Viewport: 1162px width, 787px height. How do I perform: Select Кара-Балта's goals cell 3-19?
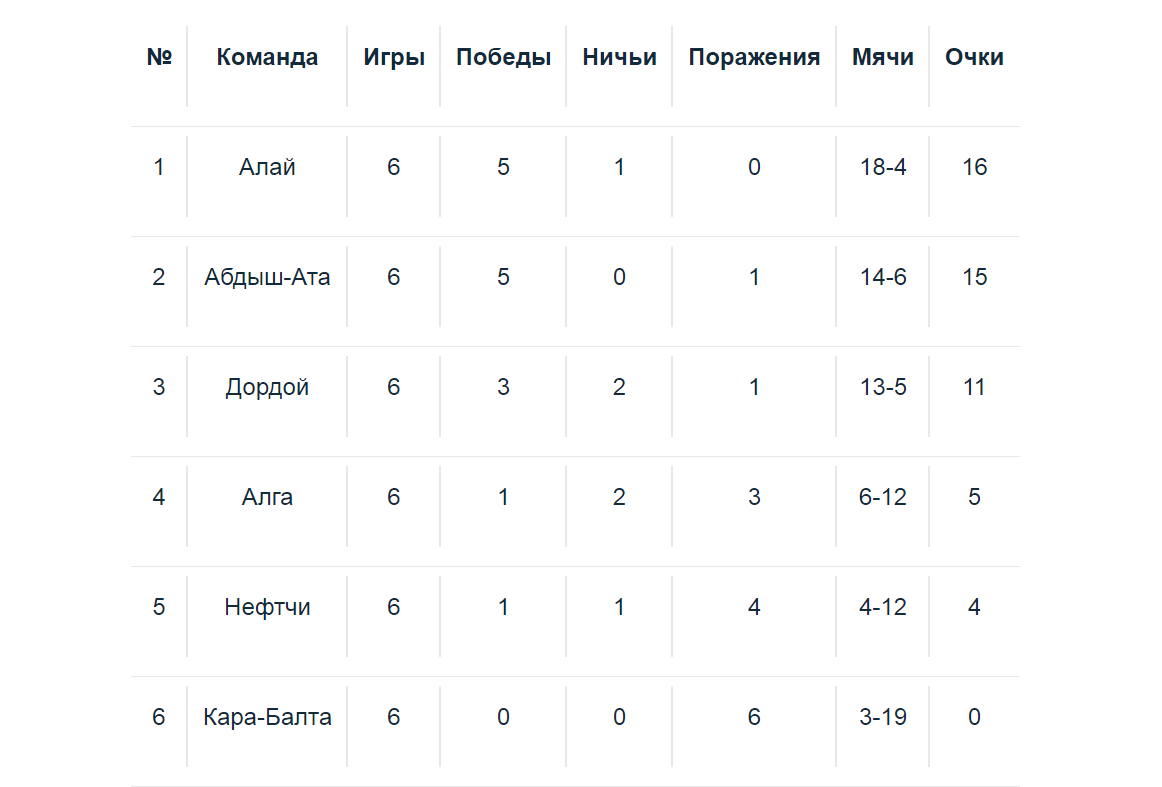883,717
